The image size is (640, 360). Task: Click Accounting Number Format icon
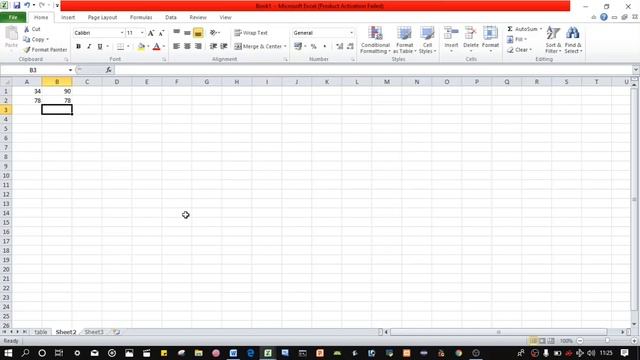pyautogui.click(x=298, y=47)
